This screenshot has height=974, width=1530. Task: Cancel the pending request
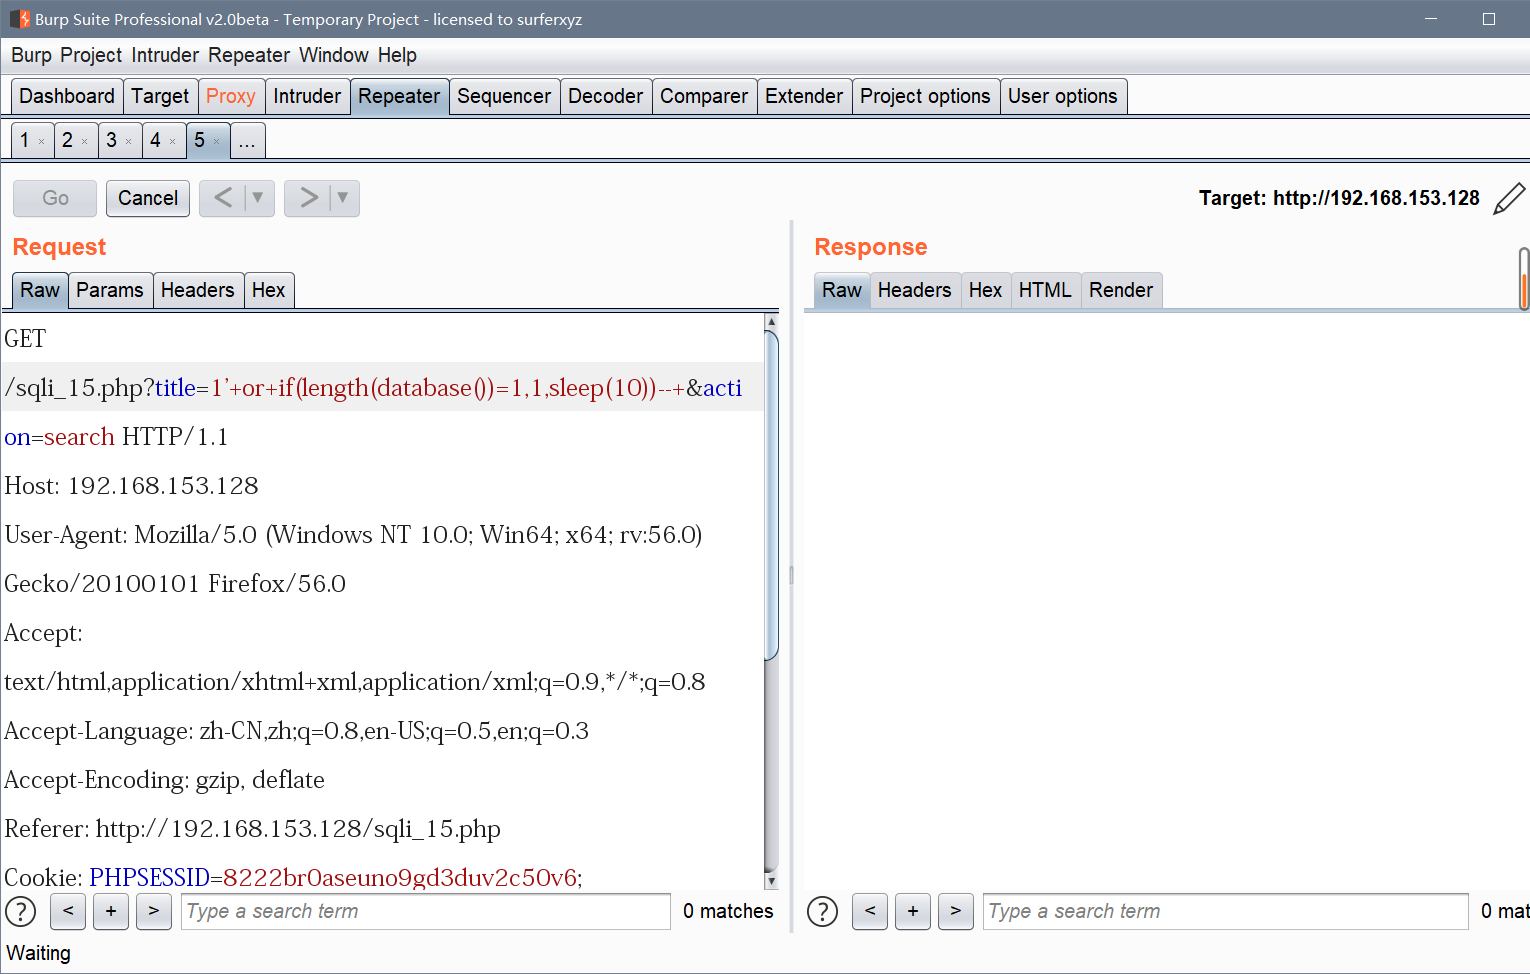pos(148,198)
